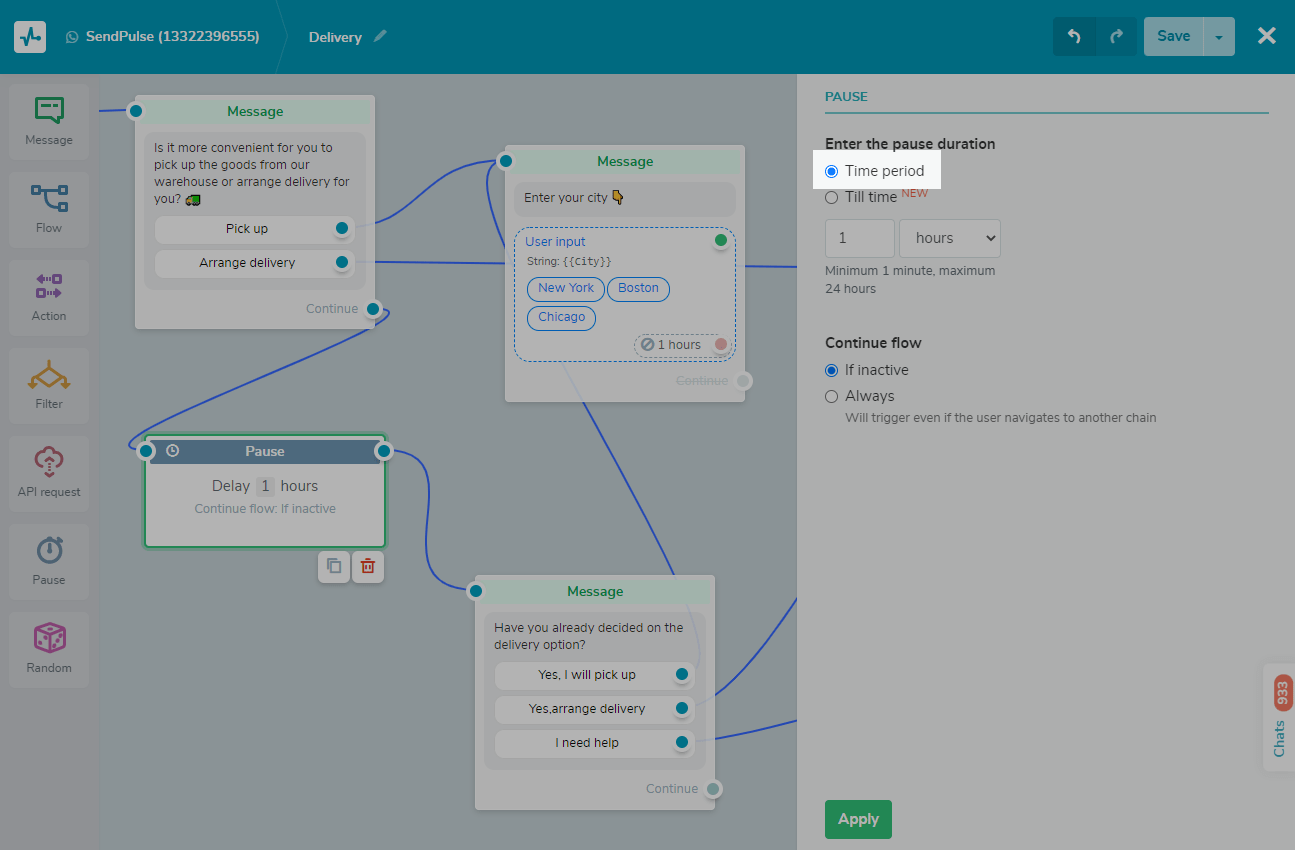
Task: Redo the last change
Action: (x=1117, y=37)
